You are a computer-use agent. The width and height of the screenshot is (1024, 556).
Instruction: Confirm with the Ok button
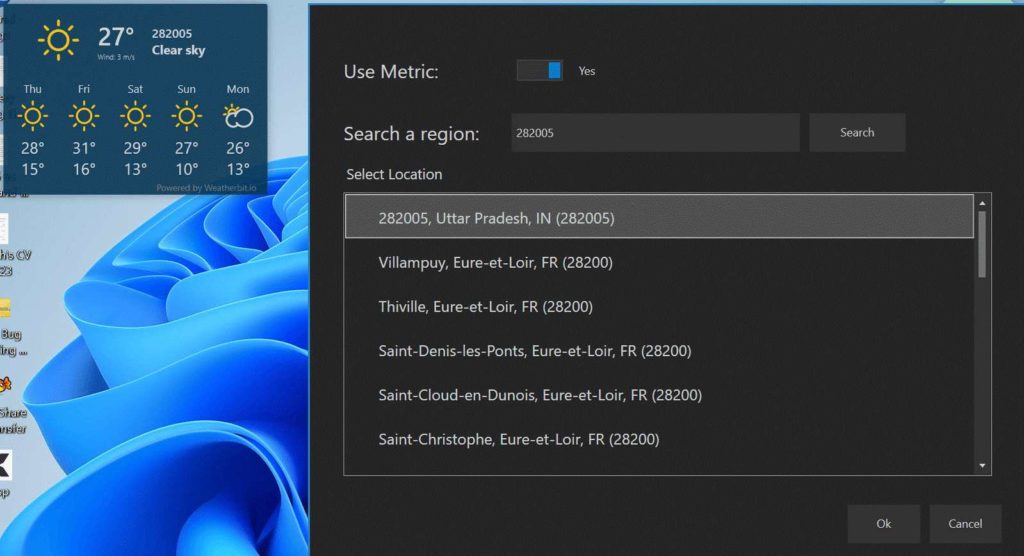(883, 523)
